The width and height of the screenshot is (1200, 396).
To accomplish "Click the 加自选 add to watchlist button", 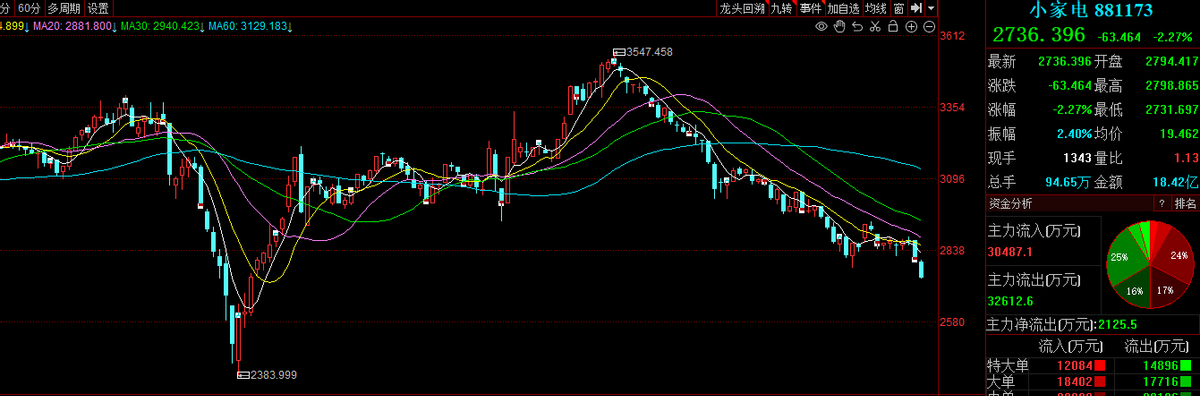I will [843, 8].
